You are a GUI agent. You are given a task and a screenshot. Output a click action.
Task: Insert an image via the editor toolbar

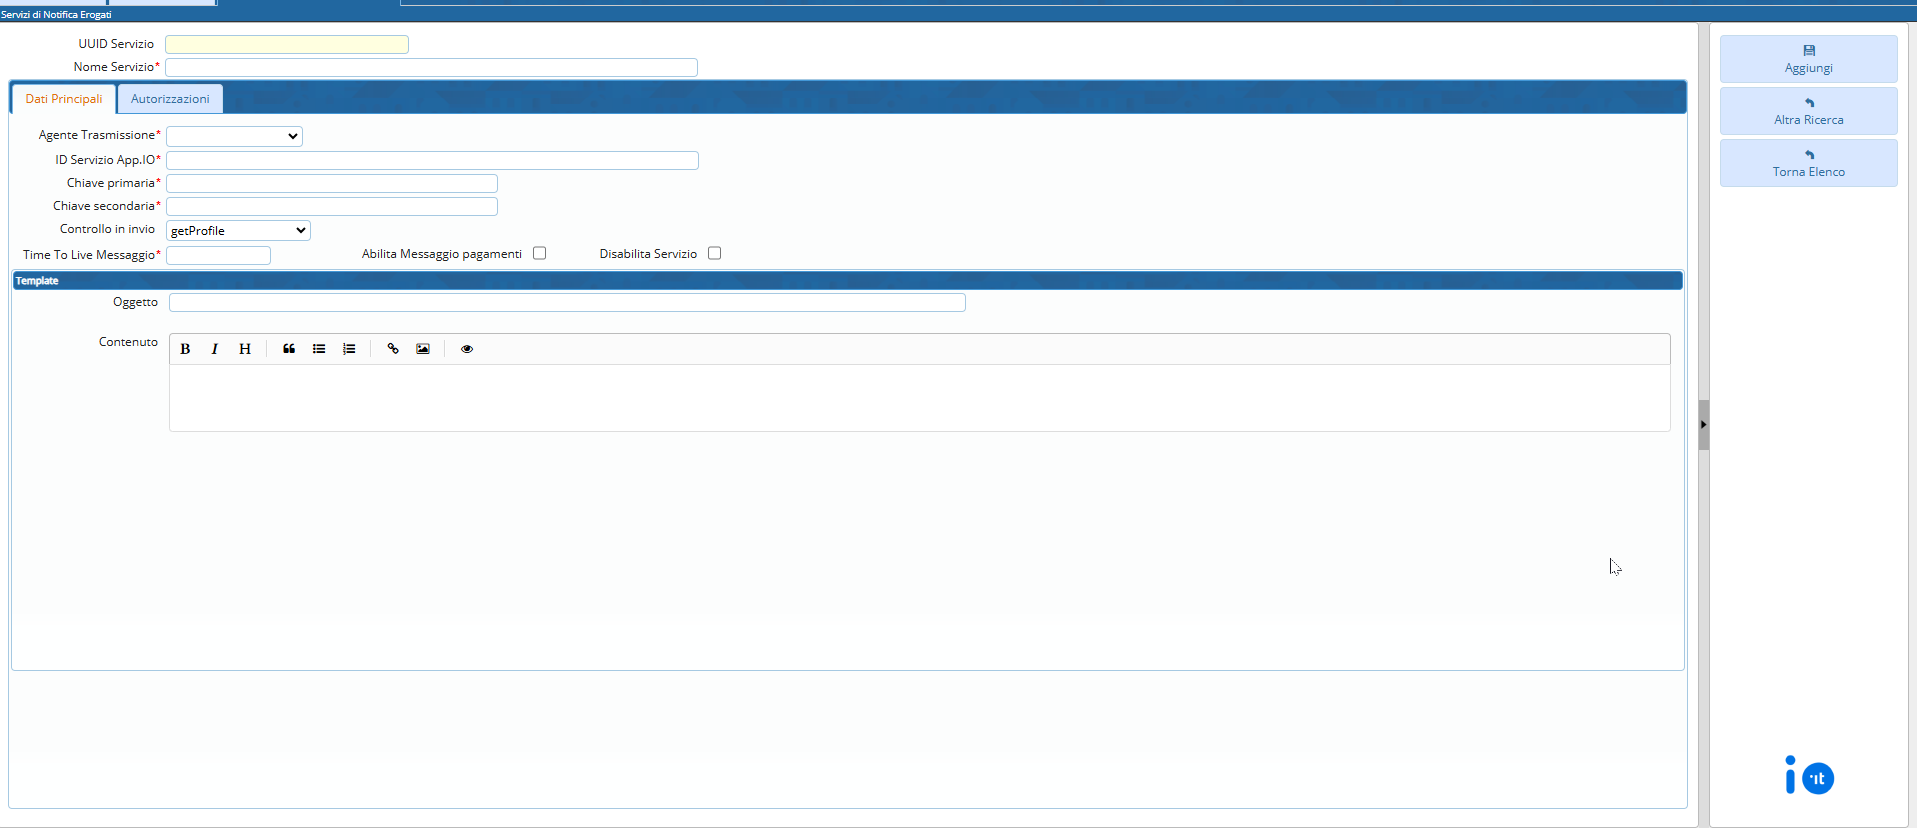423,349
